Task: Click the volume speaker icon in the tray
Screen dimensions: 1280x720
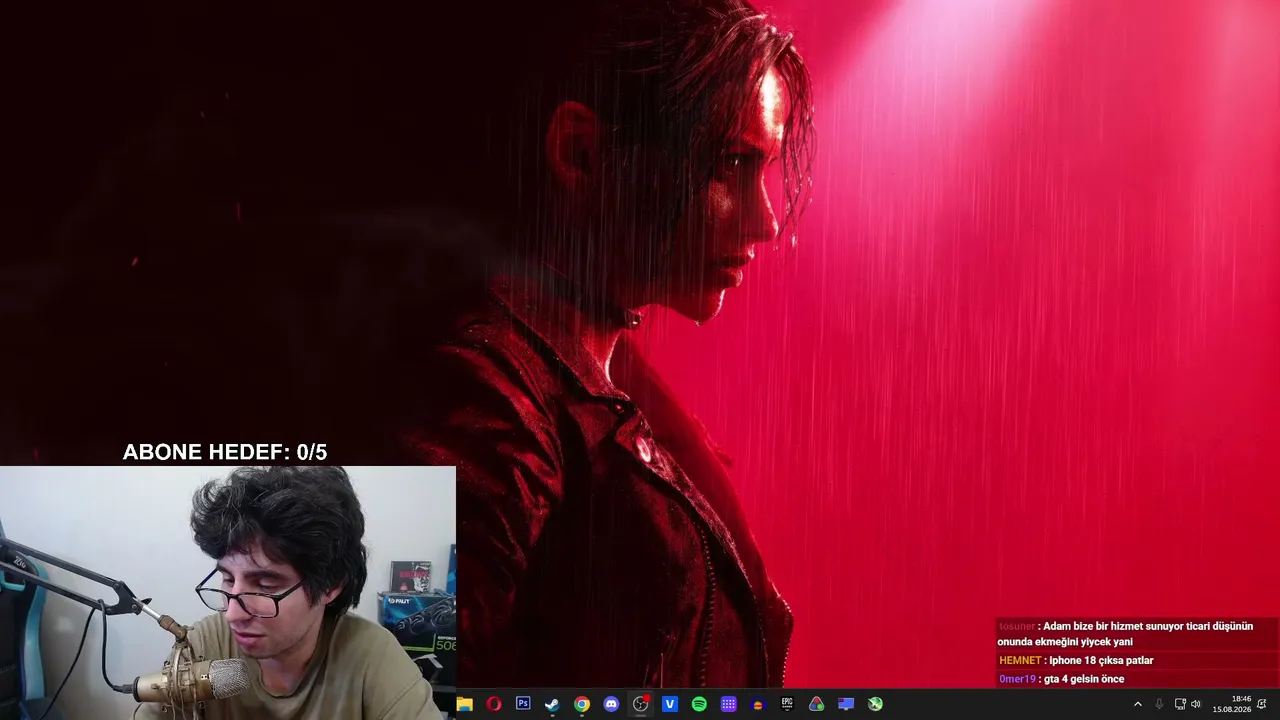Action: coord(1196,704)
